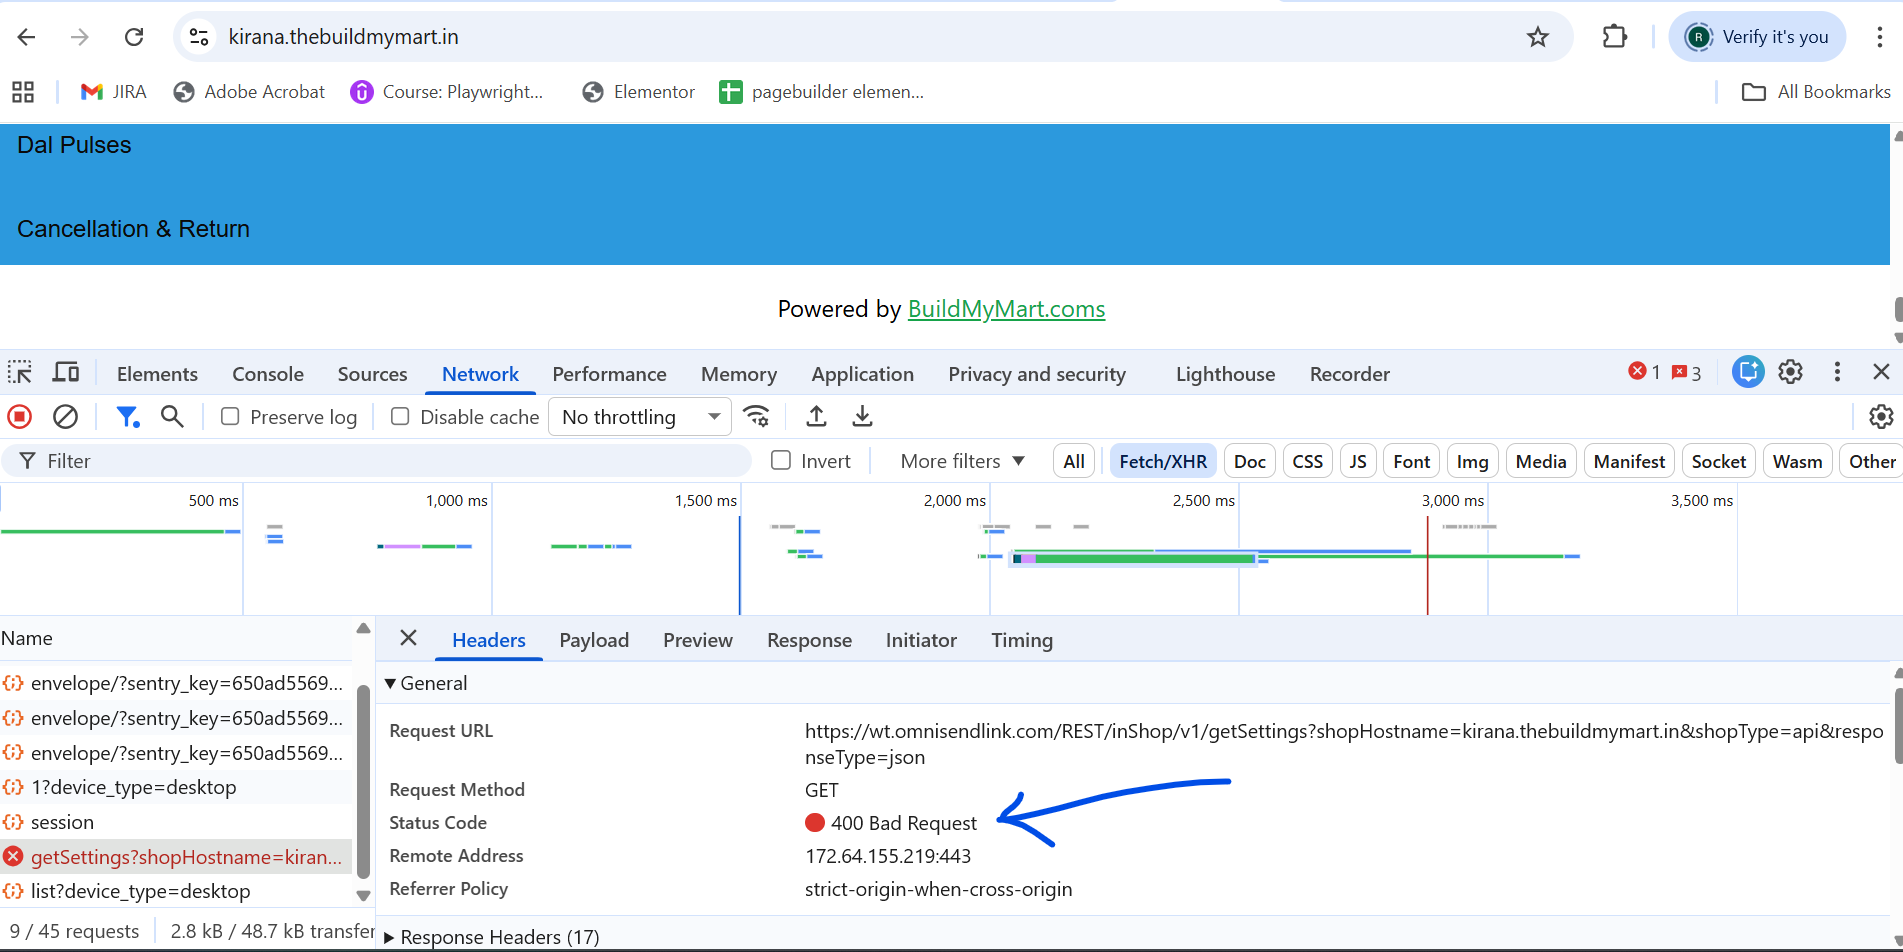Open the Preview tab
This screenshot has height=952, width=1903.
click(698, 640)
